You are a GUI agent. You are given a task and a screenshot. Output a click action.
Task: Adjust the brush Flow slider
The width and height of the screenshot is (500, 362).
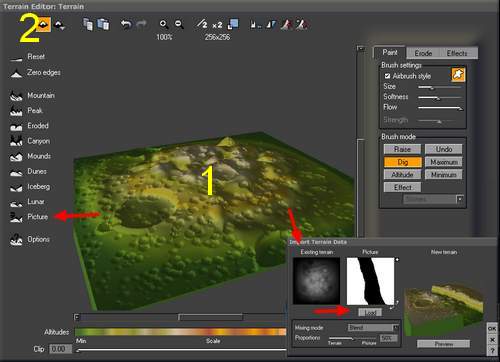coord(440,108)
